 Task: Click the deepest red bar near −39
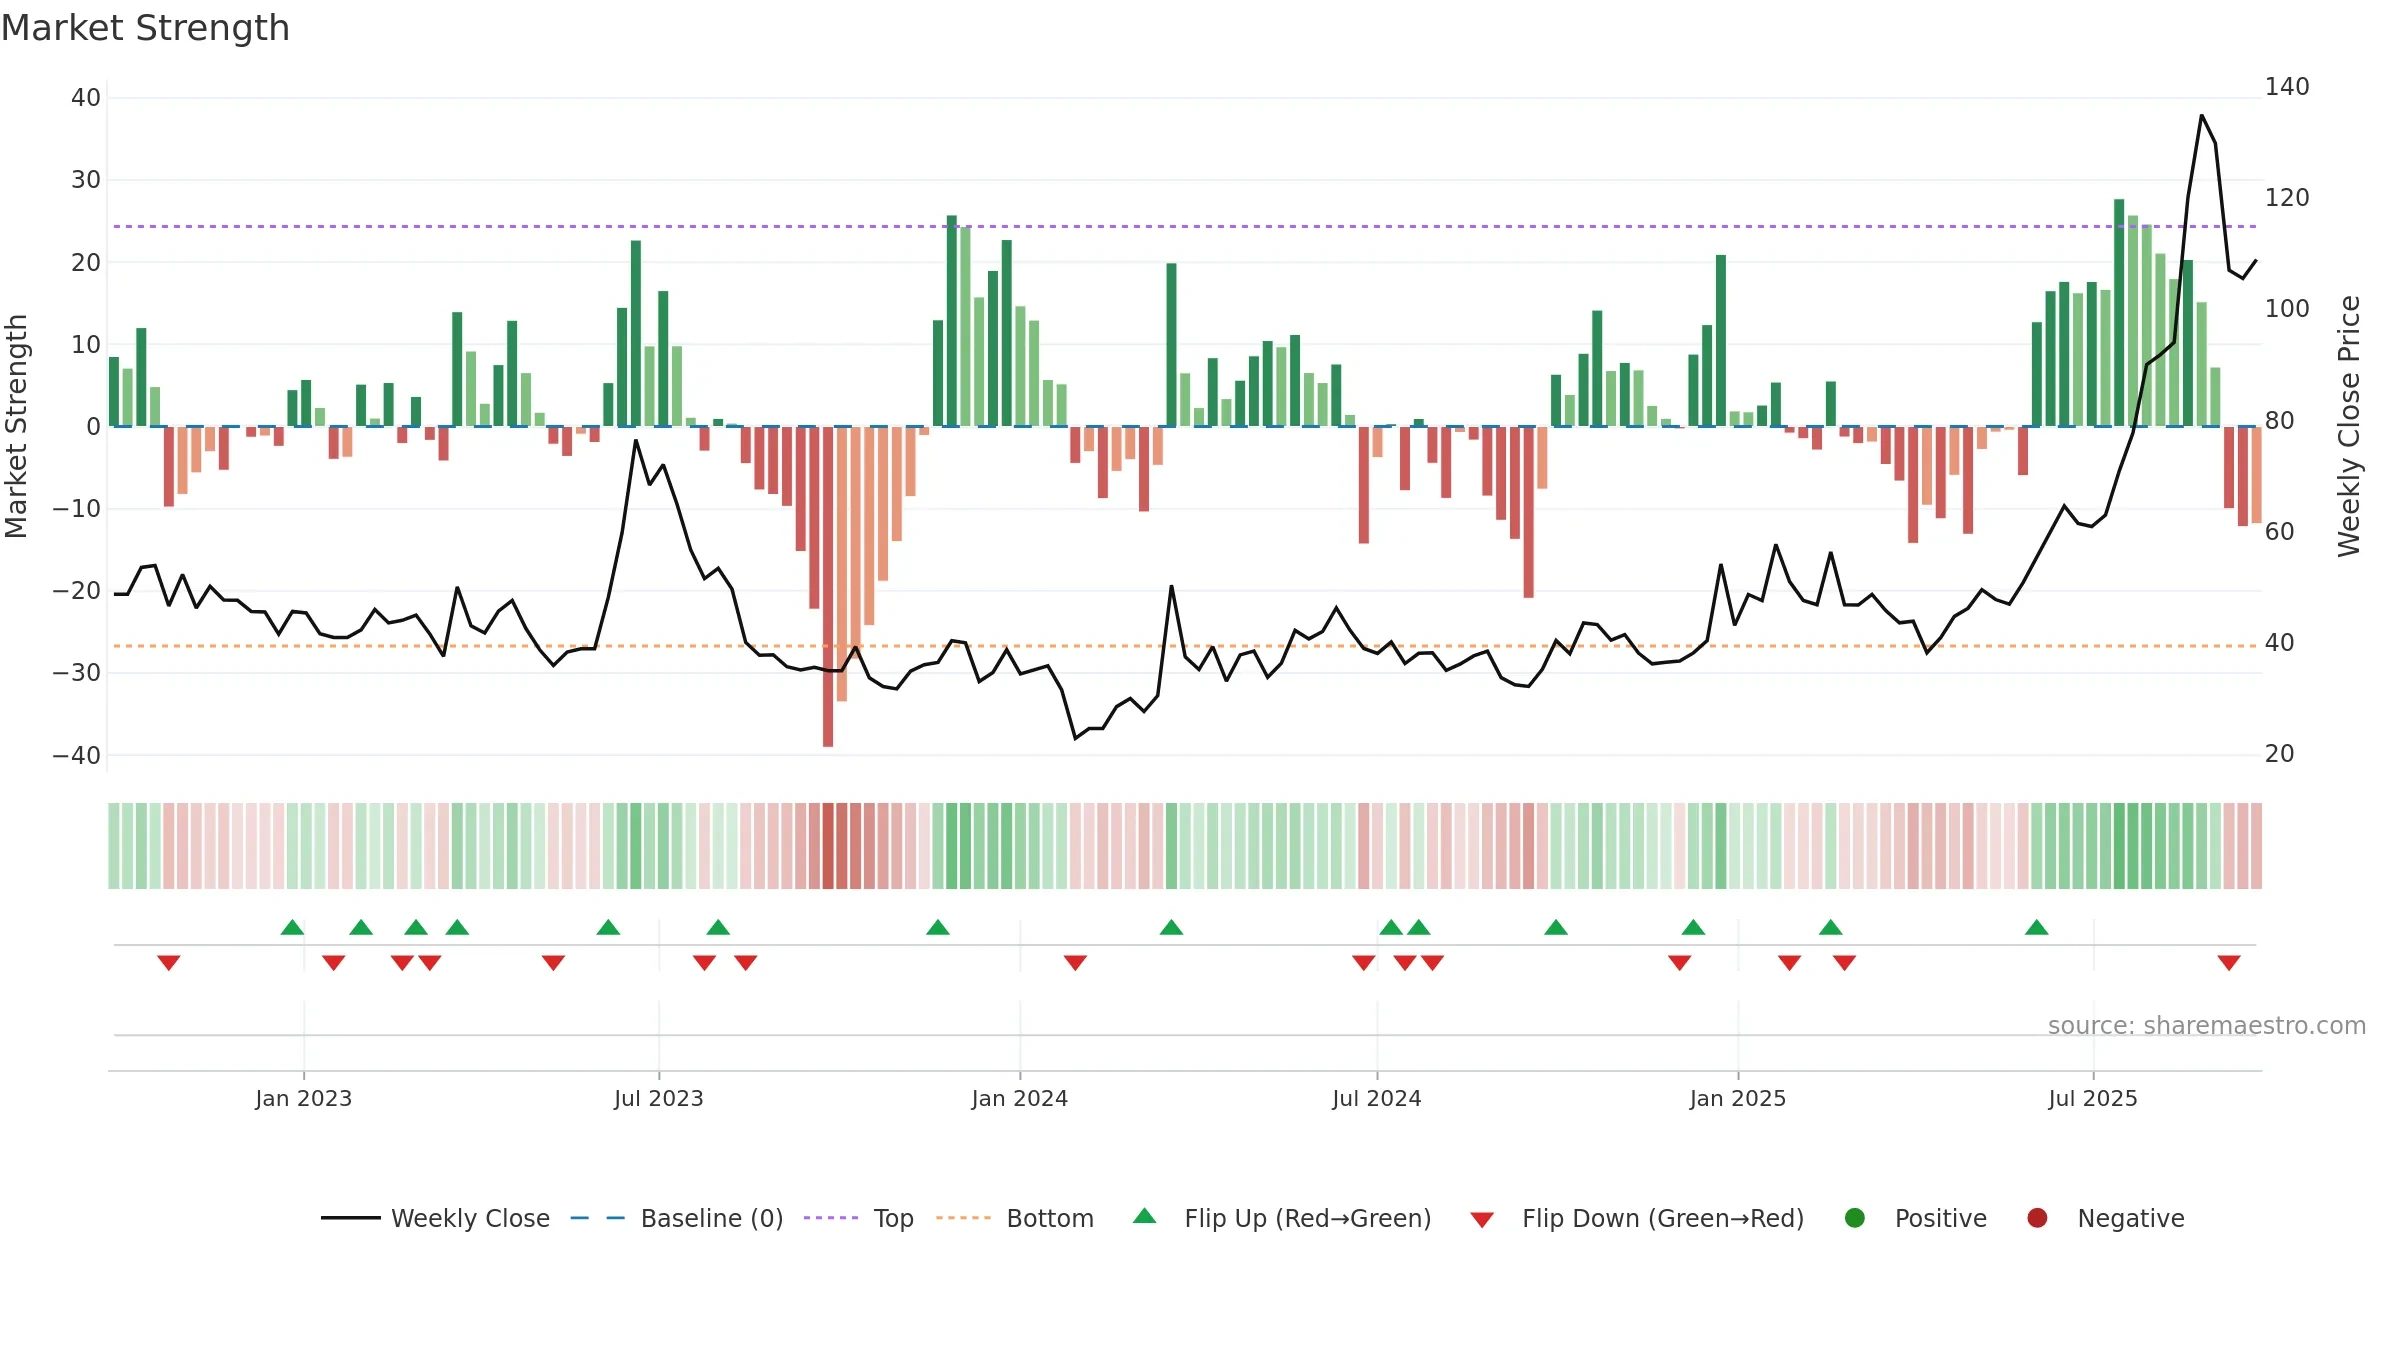(828, 586)
